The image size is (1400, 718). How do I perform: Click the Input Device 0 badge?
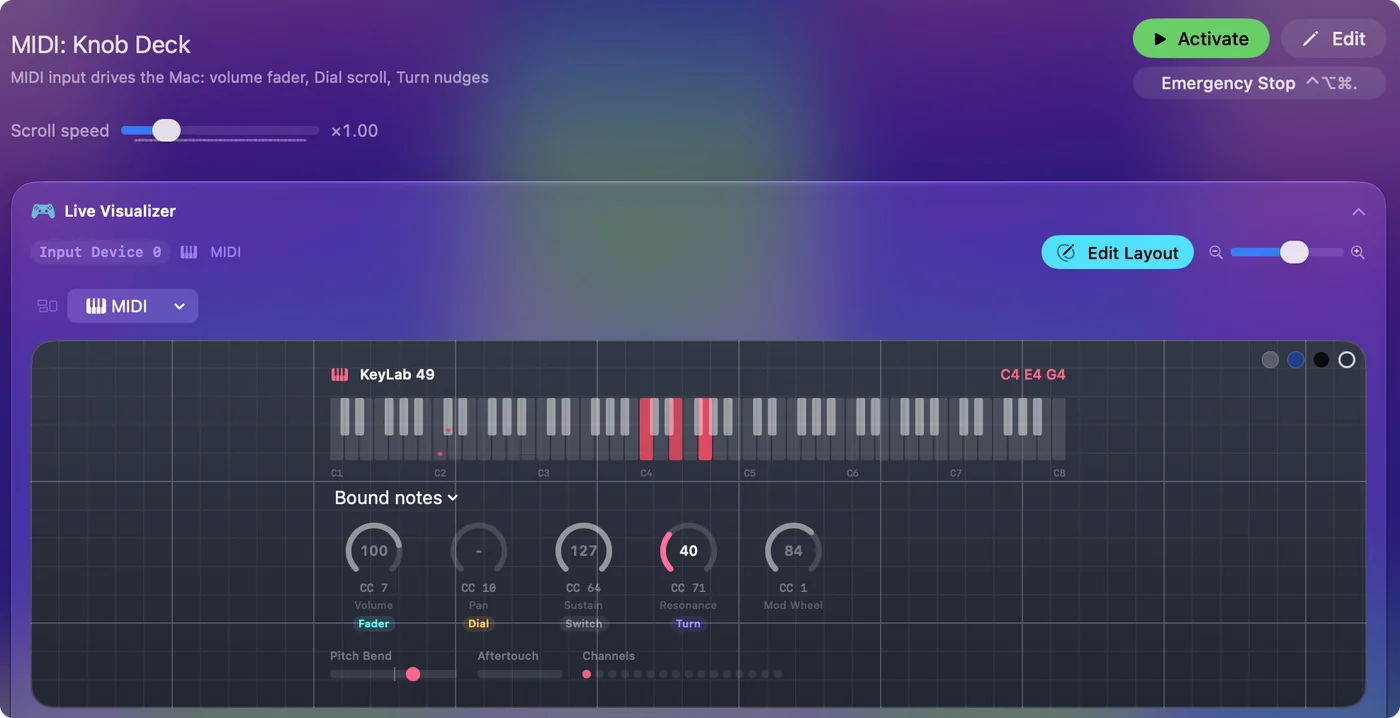100,252
